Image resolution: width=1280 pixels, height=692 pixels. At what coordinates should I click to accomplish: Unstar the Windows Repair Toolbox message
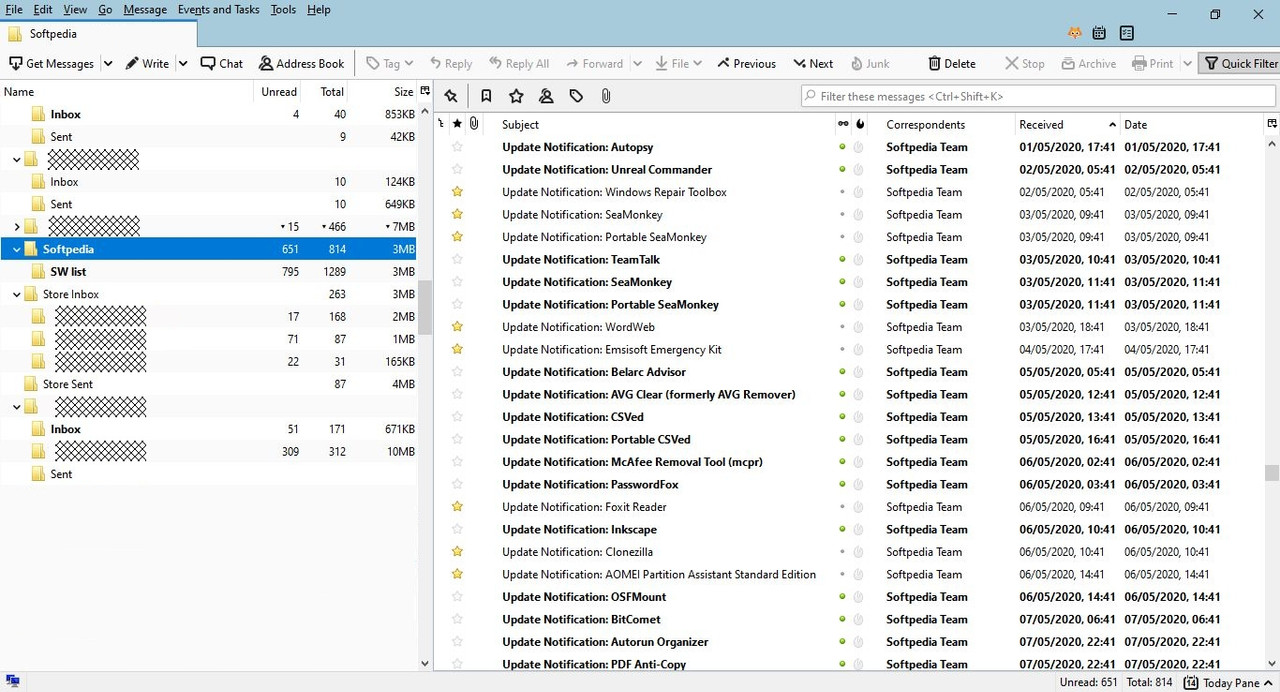pos(457,192)
